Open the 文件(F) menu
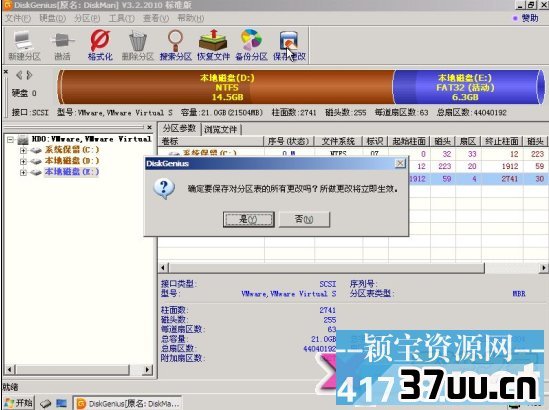This screenshot has width=549, height=410. tap(18, 18)
